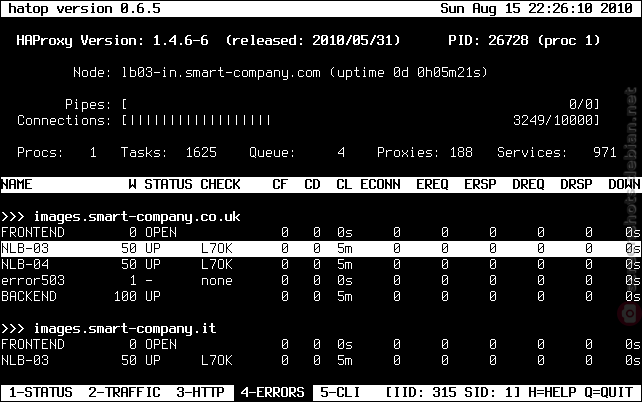Click the images.smart-company.co.uk proxy header

[x=137, y=217]
